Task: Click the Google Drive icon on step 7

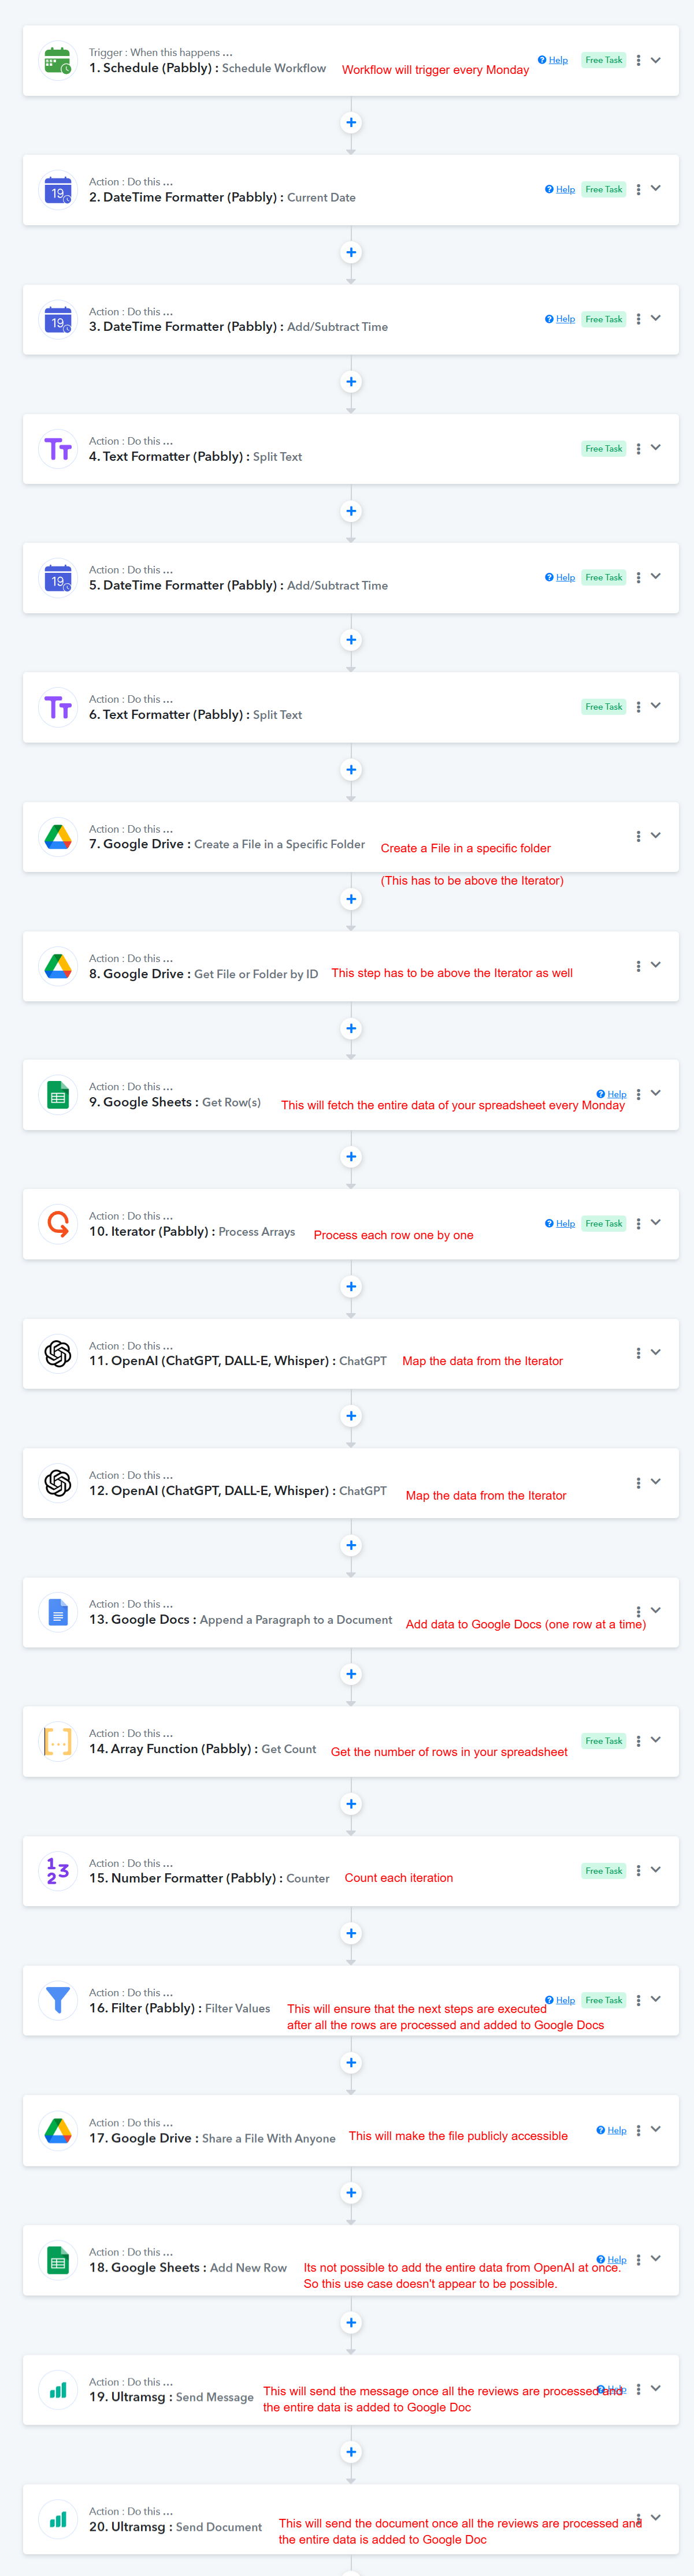Action: pyautogui.click(x=58, y=837)
